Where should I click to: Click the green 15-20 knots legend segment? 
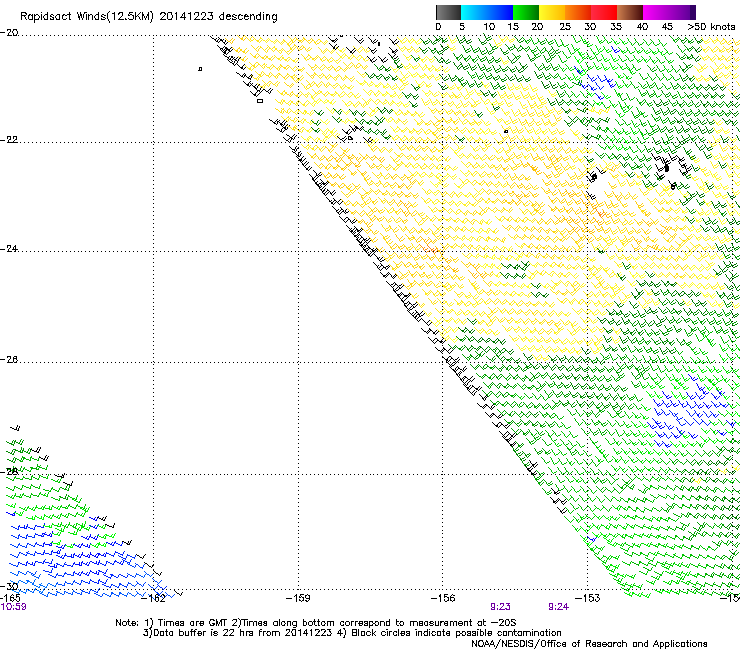526,12
